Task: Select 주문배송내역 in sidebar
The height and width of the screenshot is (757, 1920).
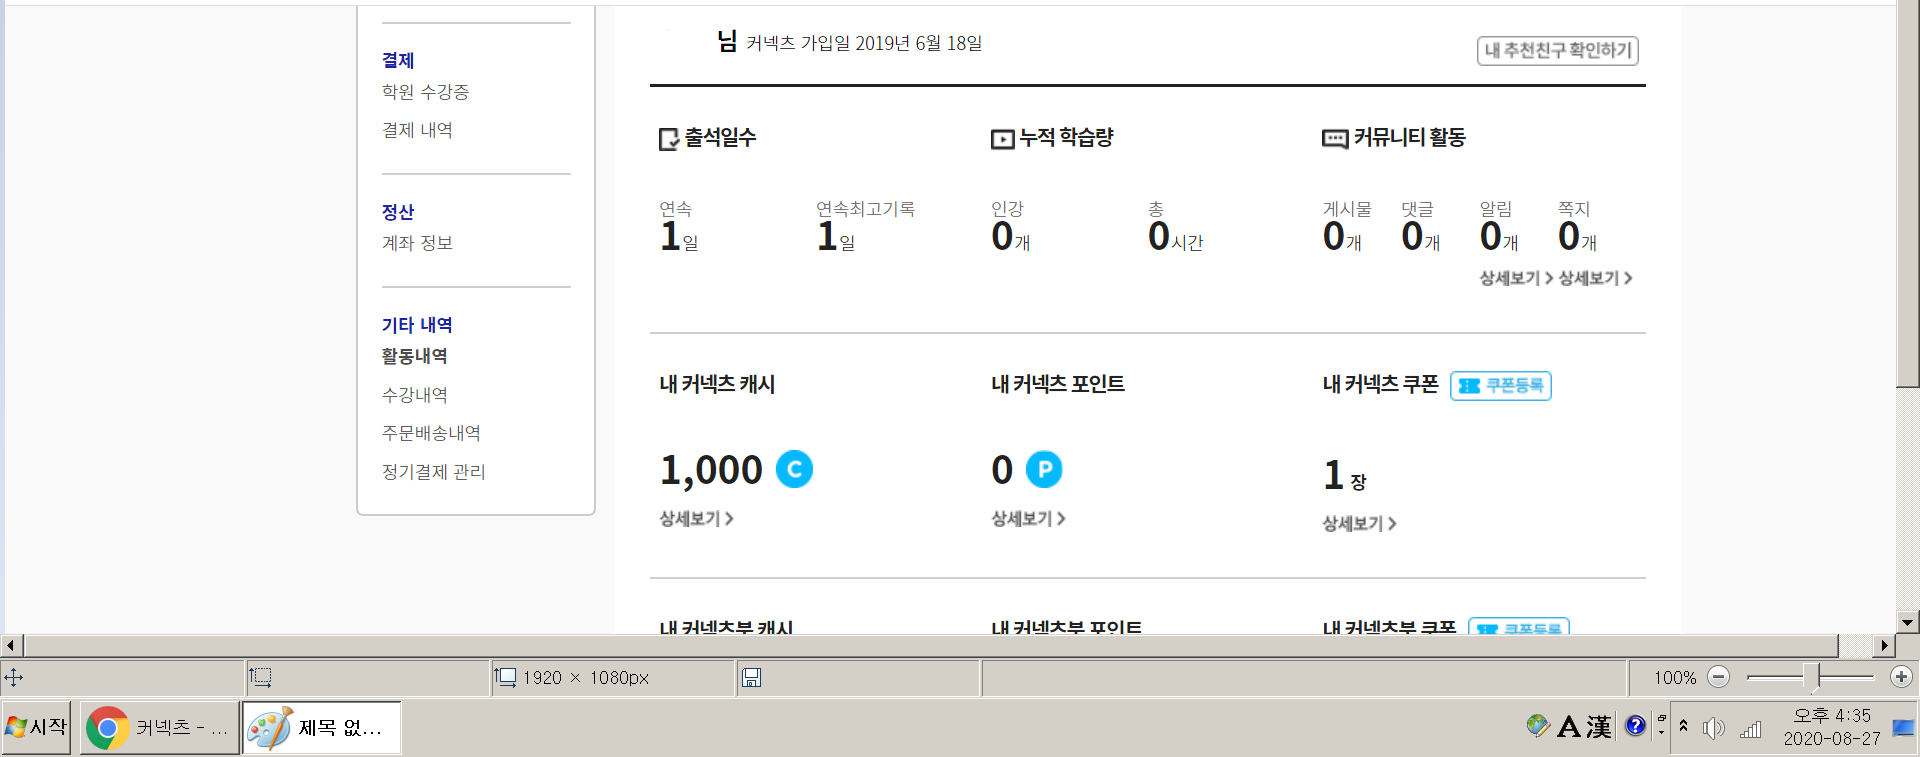Action: tap(431, 433)
